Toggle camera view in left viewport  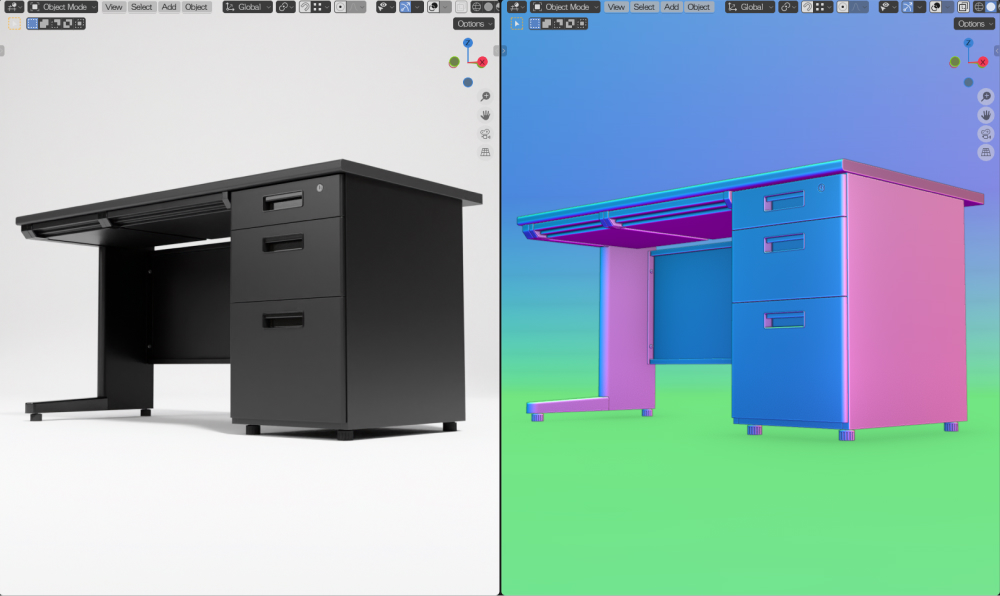point(485,134)
